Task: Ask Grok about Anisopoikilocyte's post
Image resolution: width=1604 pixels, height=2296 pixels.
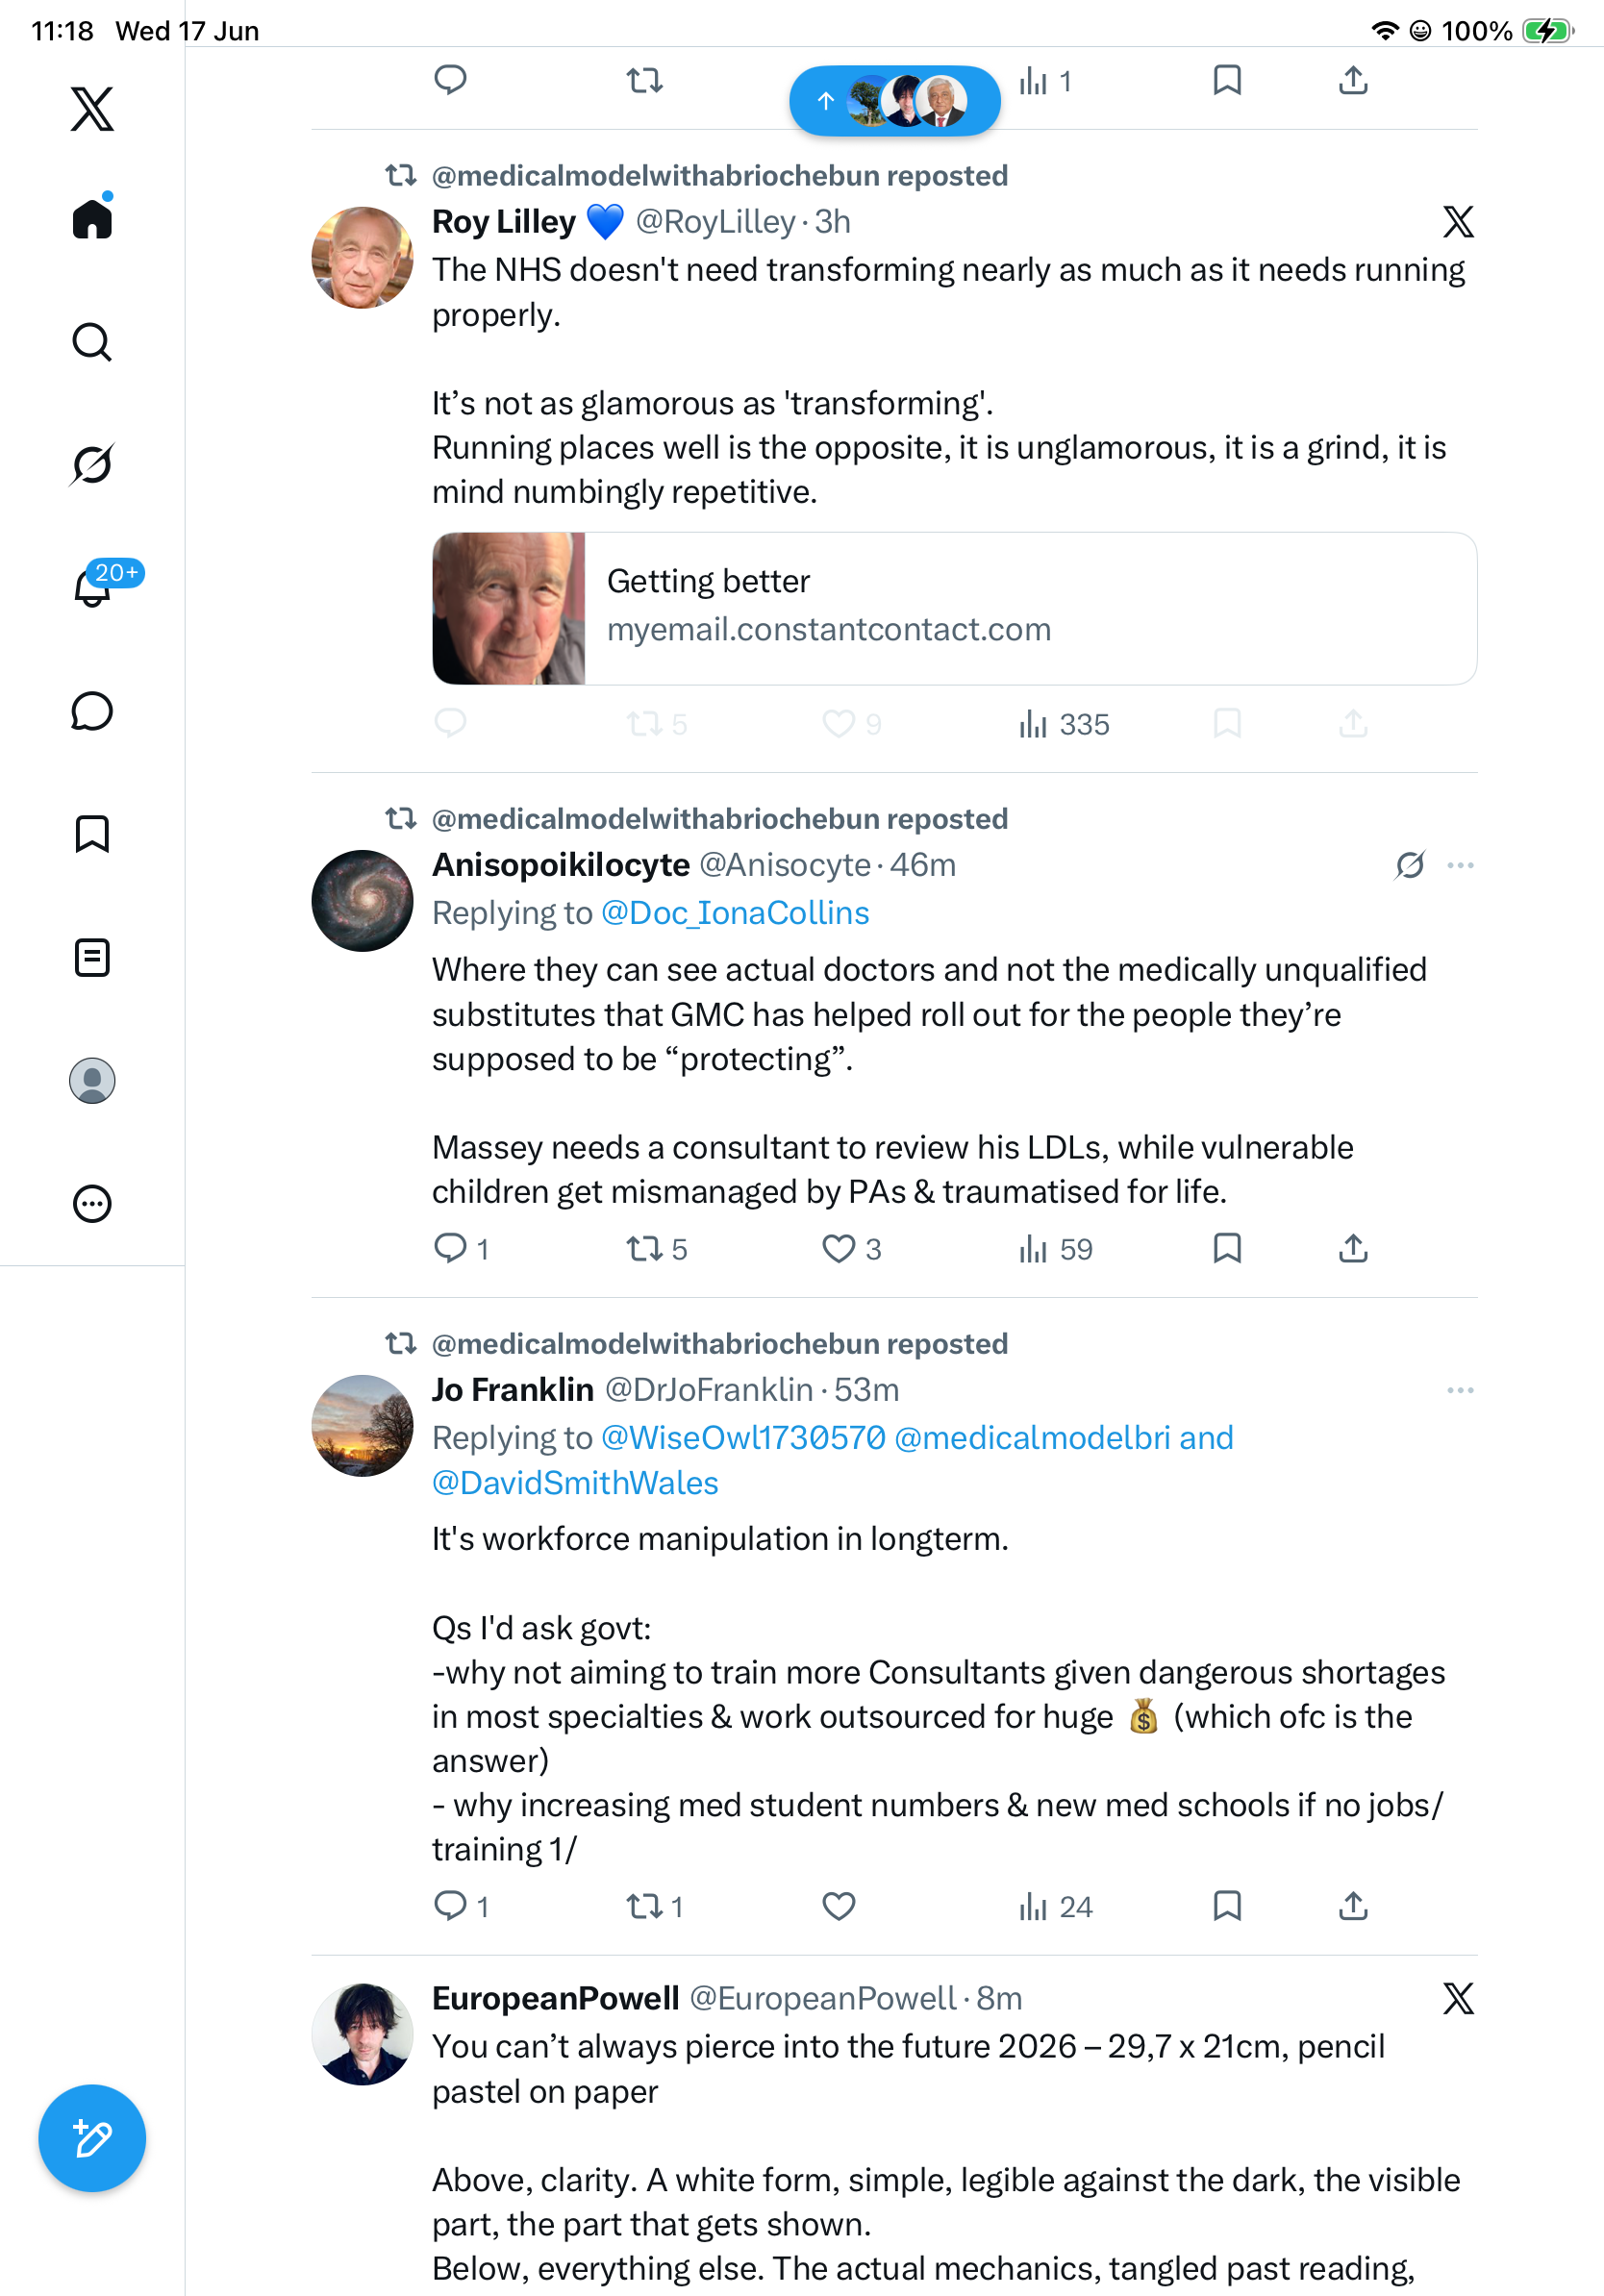Action: 1410,865
